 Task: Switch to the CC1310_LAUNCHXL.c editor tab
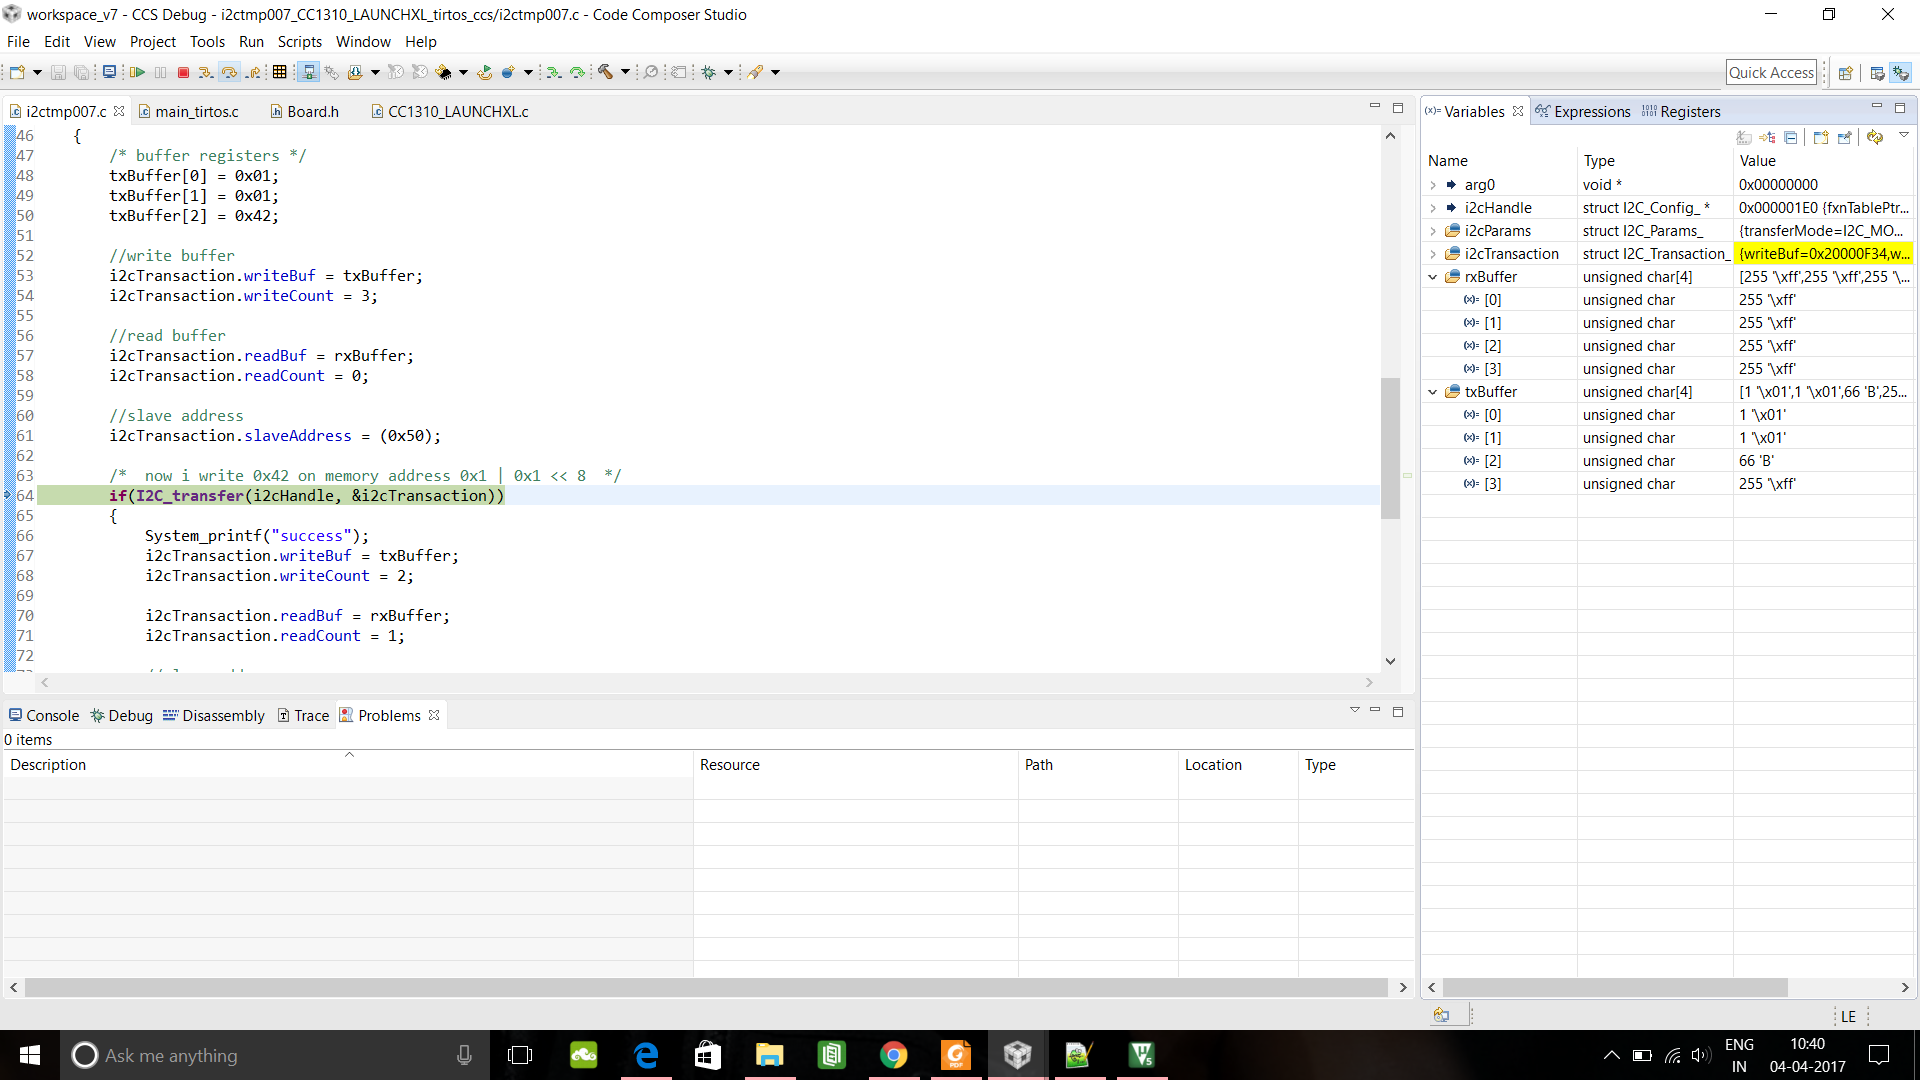[x=457, y=111]
